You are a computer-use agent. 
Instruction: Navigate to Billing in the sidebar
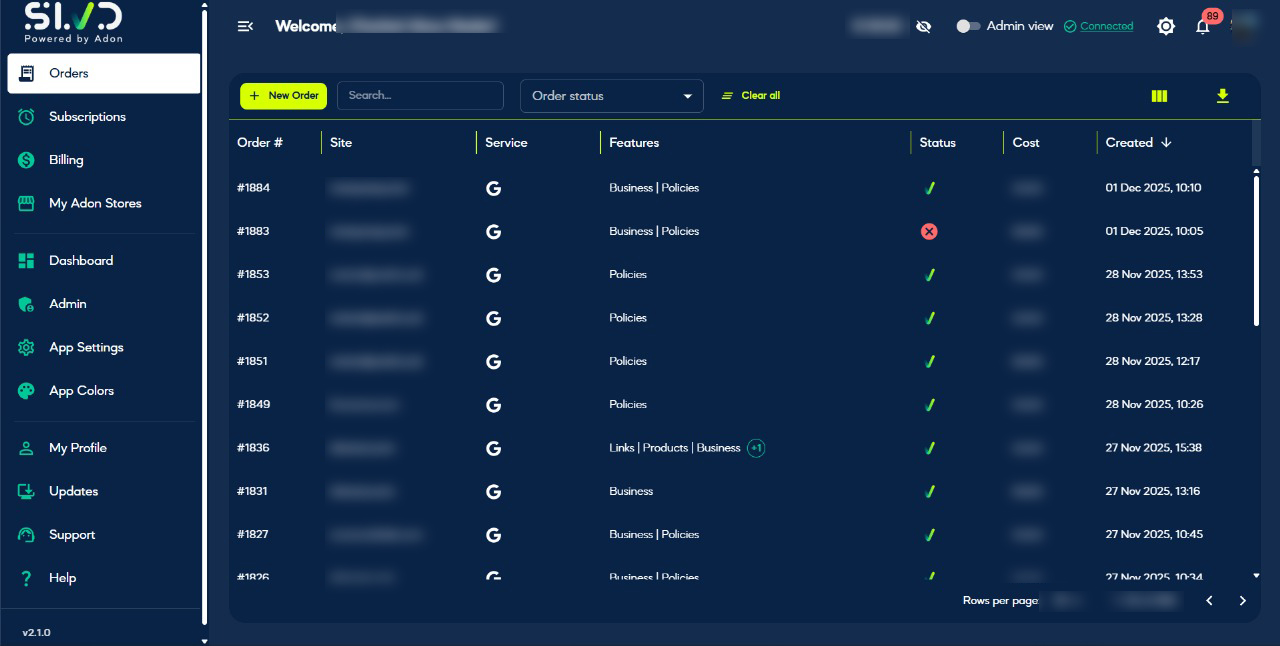pos(66,160)
